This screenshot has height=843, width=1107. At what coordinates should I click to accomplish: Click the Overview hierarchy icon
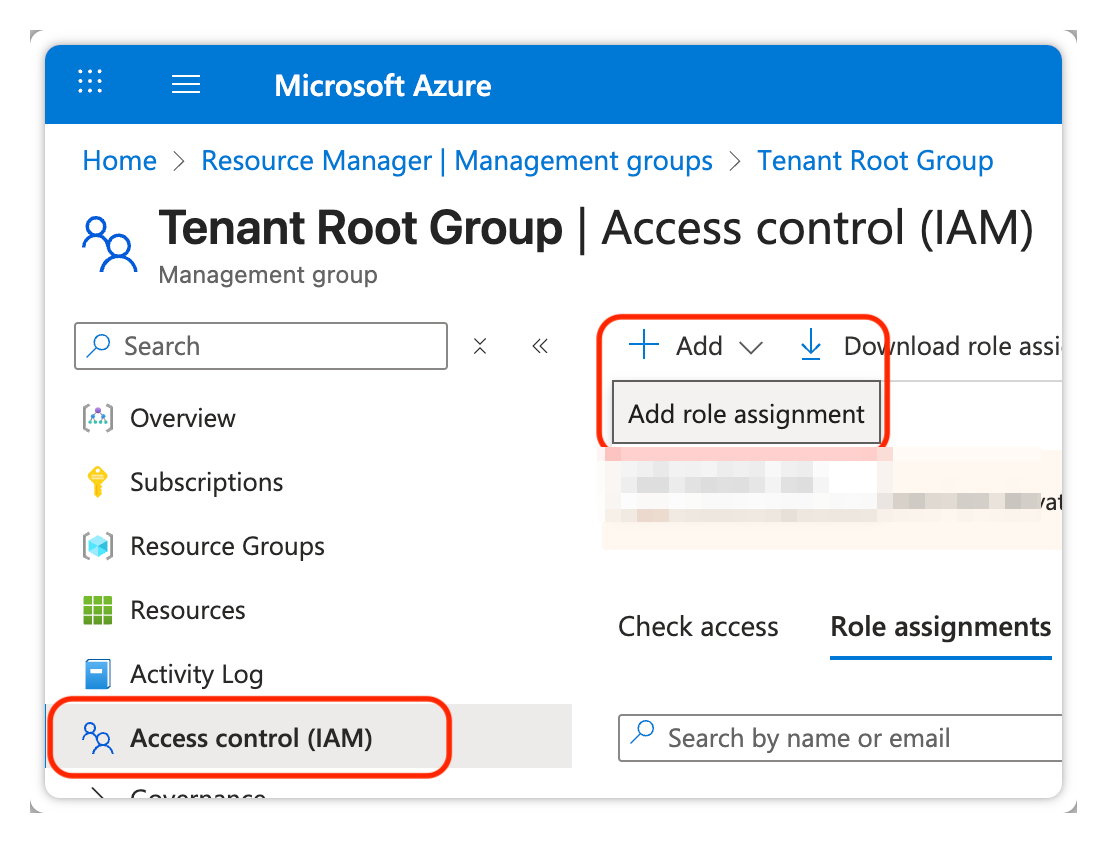click(98, 418)
